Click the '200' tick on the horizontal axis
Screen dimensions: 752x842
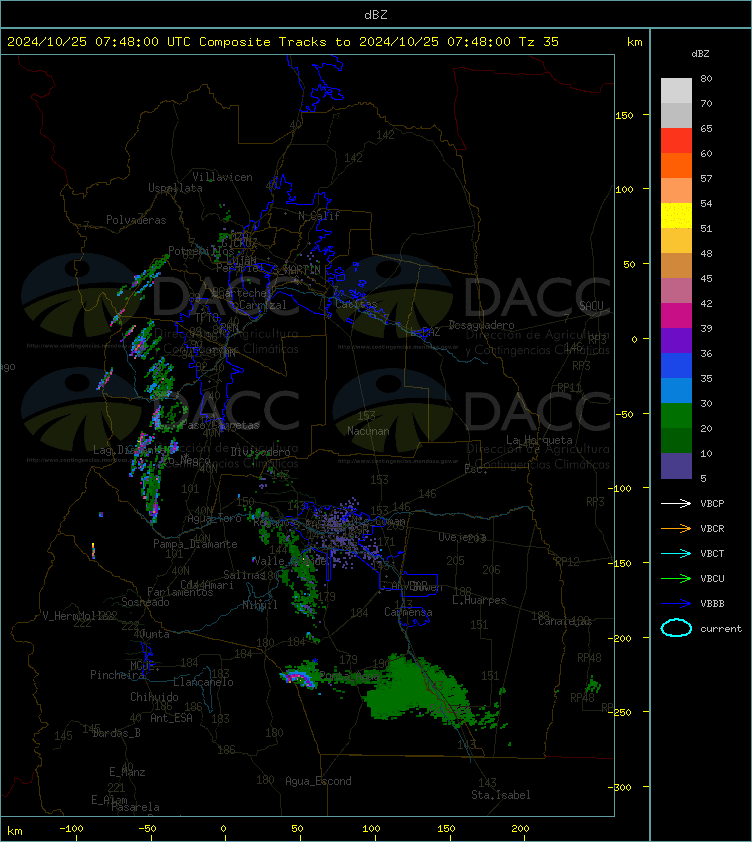coord(520,829)
